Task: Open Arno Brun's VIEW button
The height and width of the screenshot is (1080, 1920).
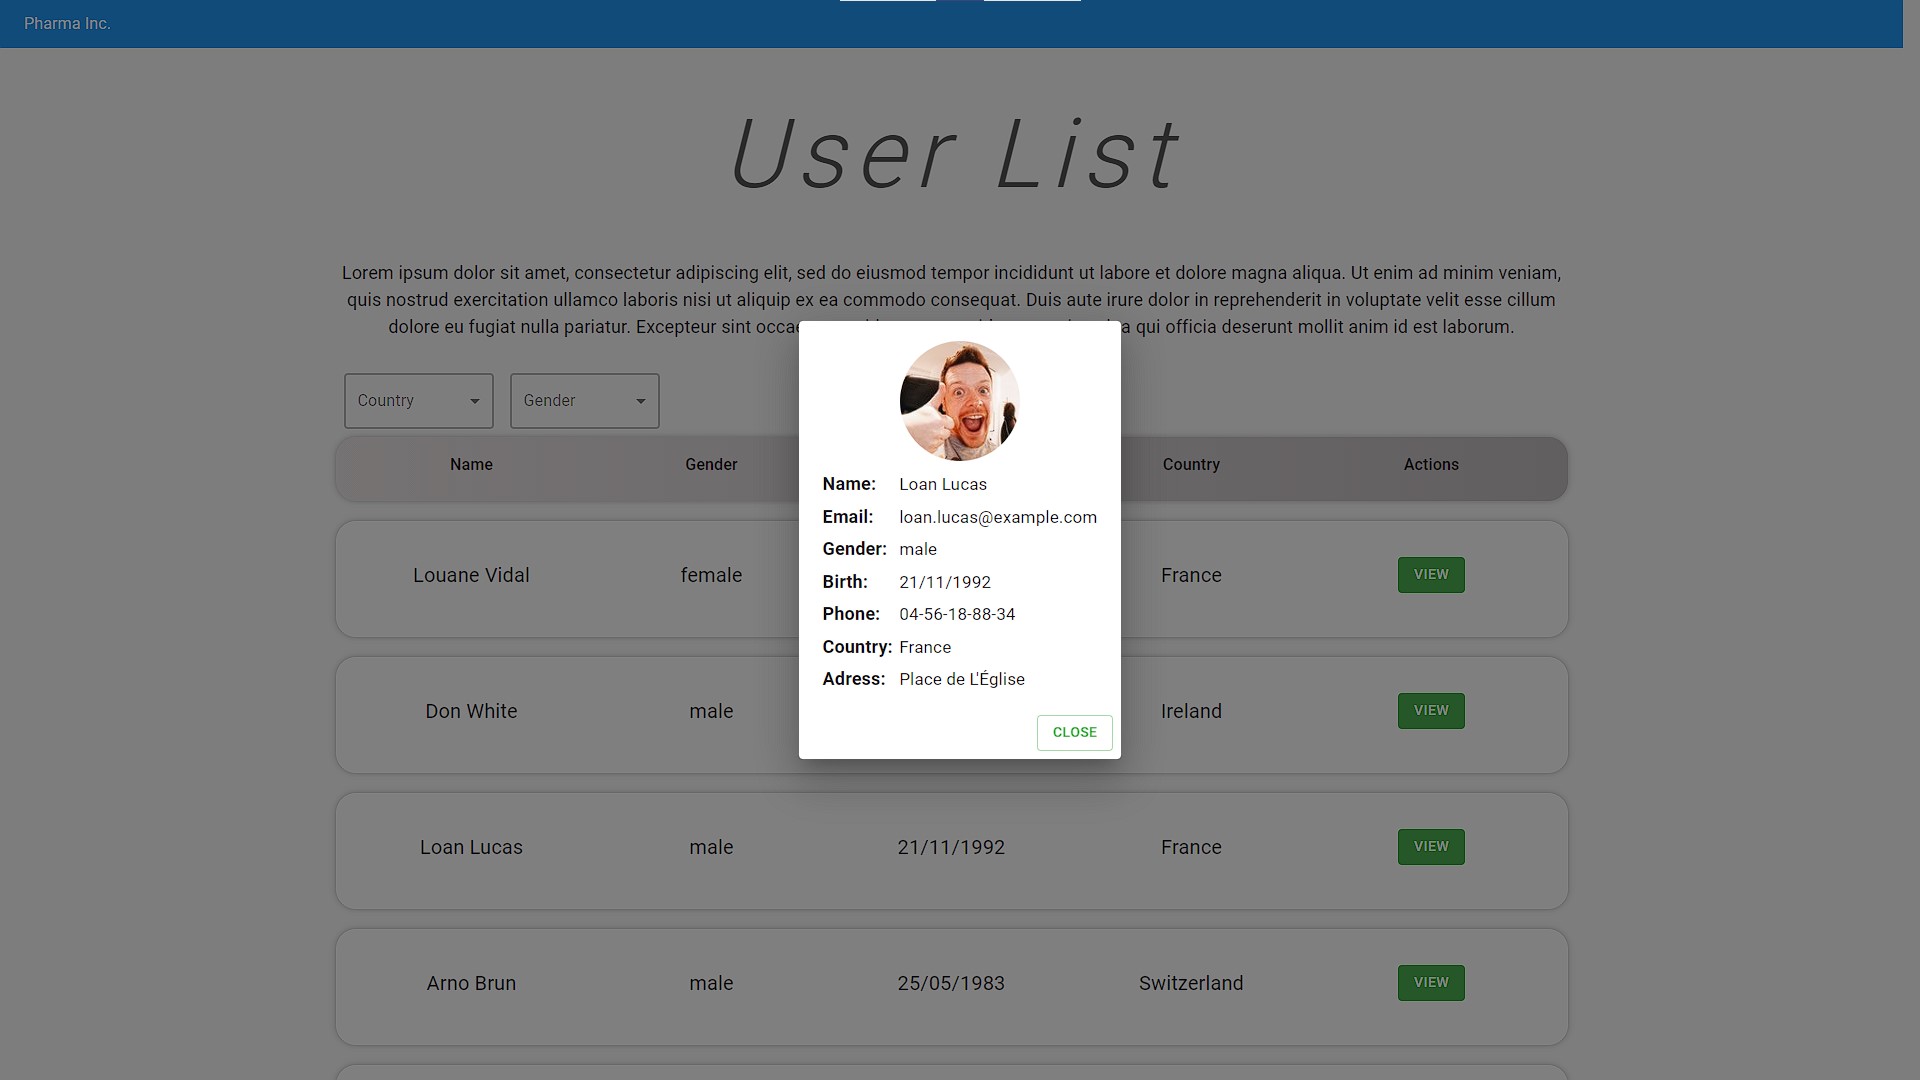Action: coord(1430,983)
